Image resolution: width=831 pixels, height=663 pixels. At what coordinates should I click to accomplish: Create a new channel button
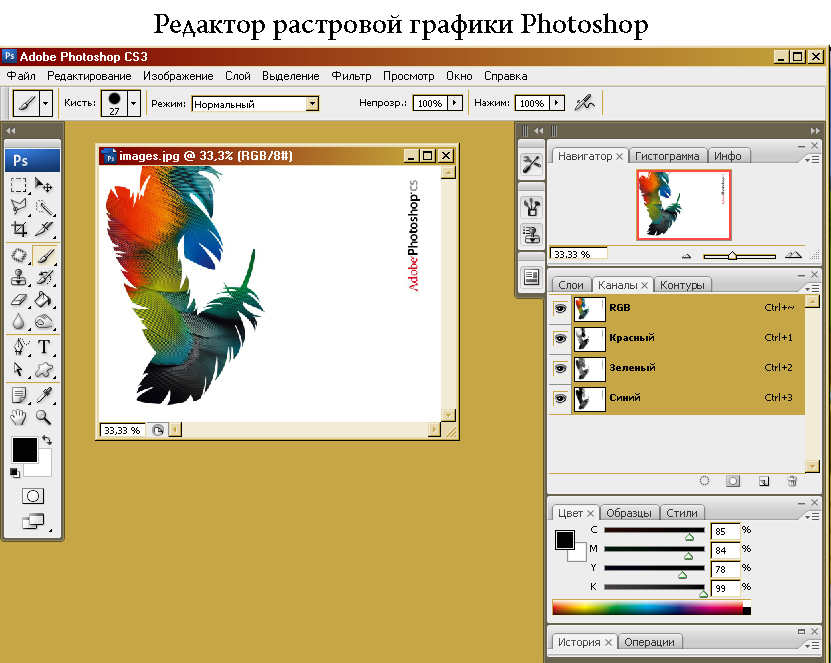click(764, 481)
